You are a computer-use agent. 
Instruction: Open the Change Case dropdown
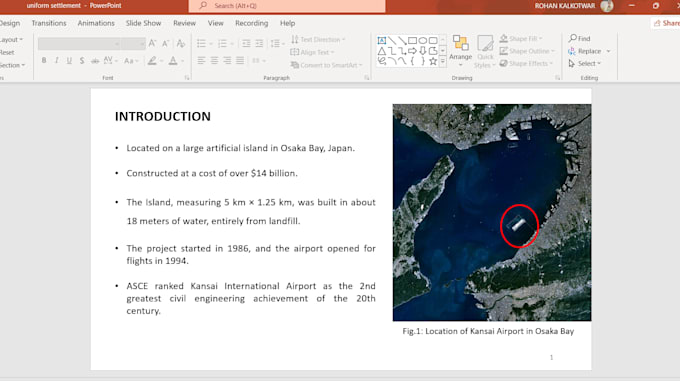(131, 61)
